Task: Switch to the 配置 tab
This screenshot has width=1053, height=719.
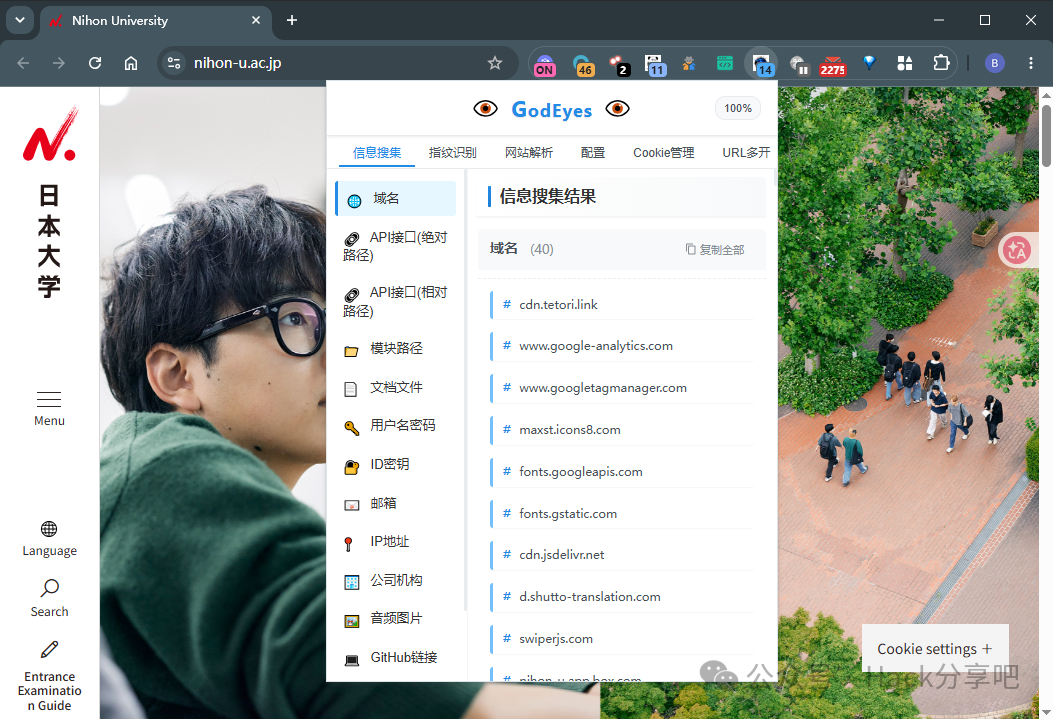Action: tap(593, 153)
